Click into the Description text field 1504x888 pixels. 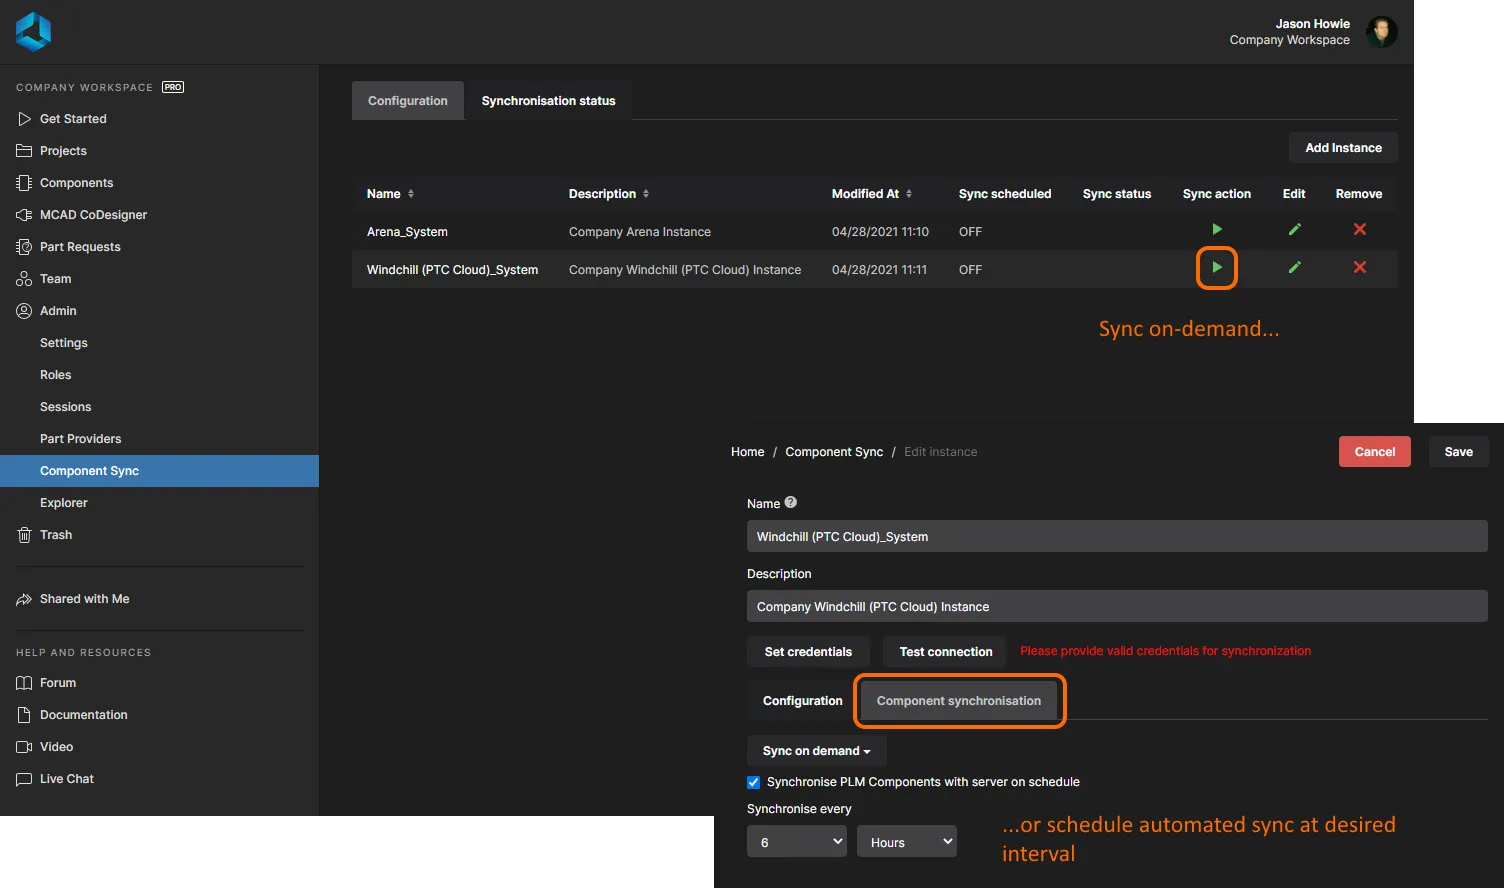(x=1116, y=607)
